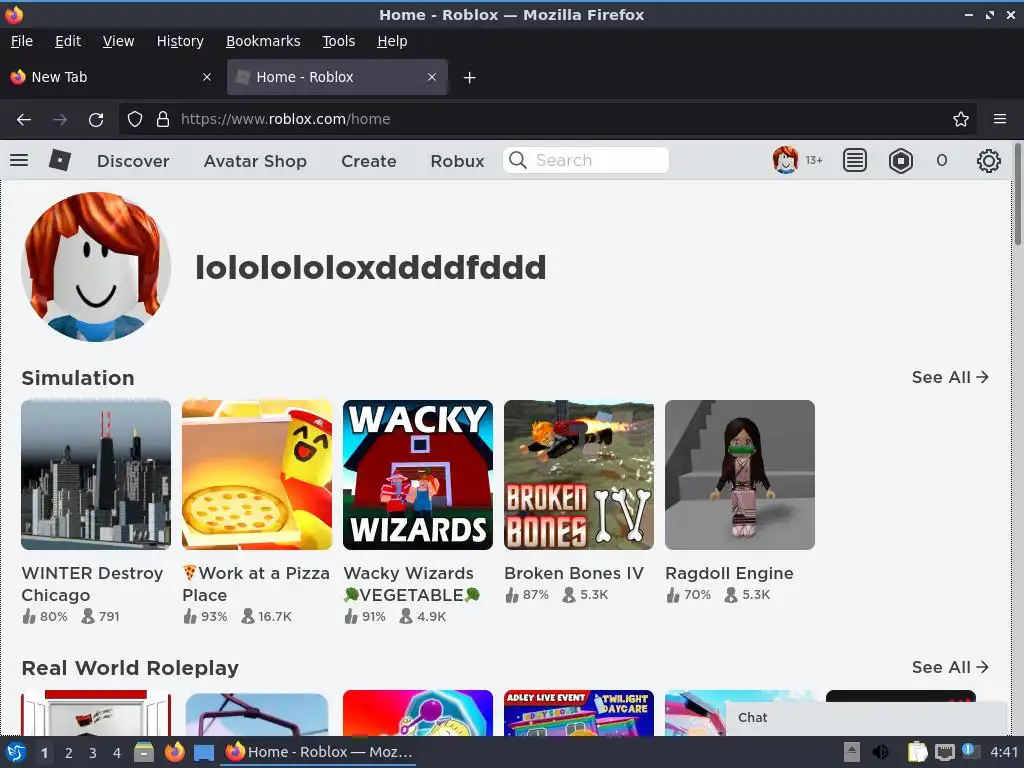This screenshot has width=1024, height=768.
Task: Open the Roblox hamburger navigation menu
Action: [19, 160]
